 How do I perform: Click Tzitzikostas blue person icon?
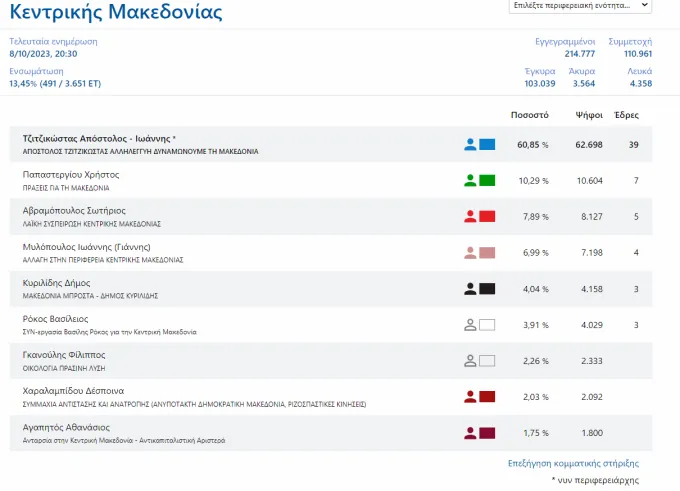(470, 144)
